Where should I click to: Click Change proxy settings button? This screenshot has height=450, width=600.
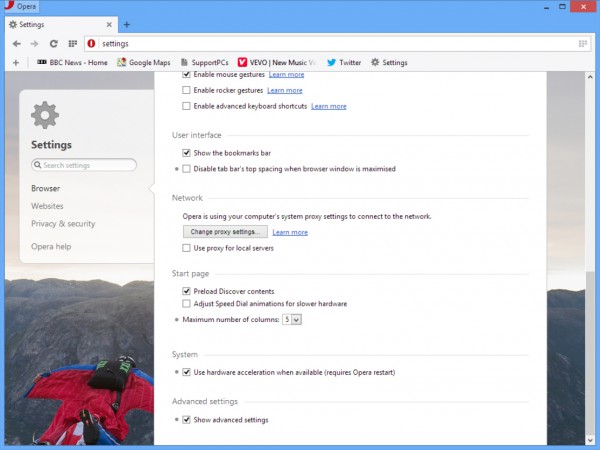pyautogui.click(x=217, y=232)
